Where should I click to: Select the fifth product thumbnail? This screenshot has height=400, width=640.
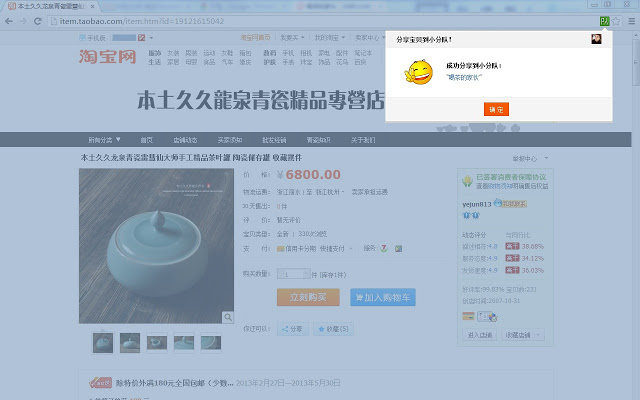(x=211, y=342)
